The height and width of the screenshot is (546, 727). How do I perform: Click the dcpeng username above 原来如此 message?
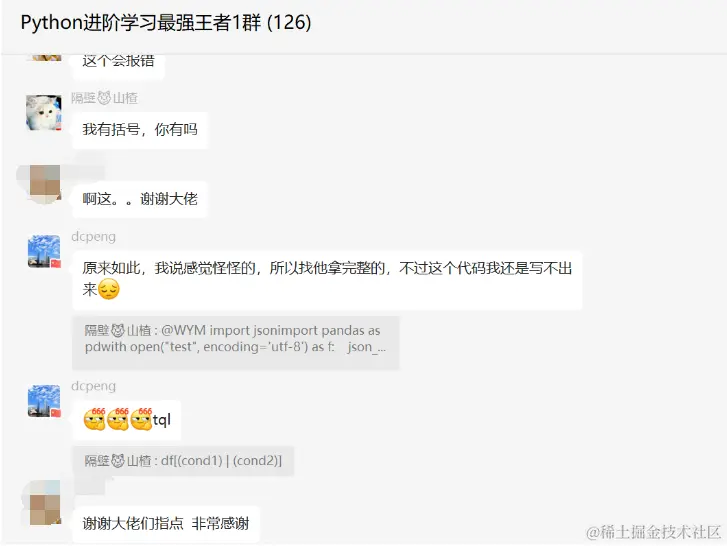coord(94,236)
